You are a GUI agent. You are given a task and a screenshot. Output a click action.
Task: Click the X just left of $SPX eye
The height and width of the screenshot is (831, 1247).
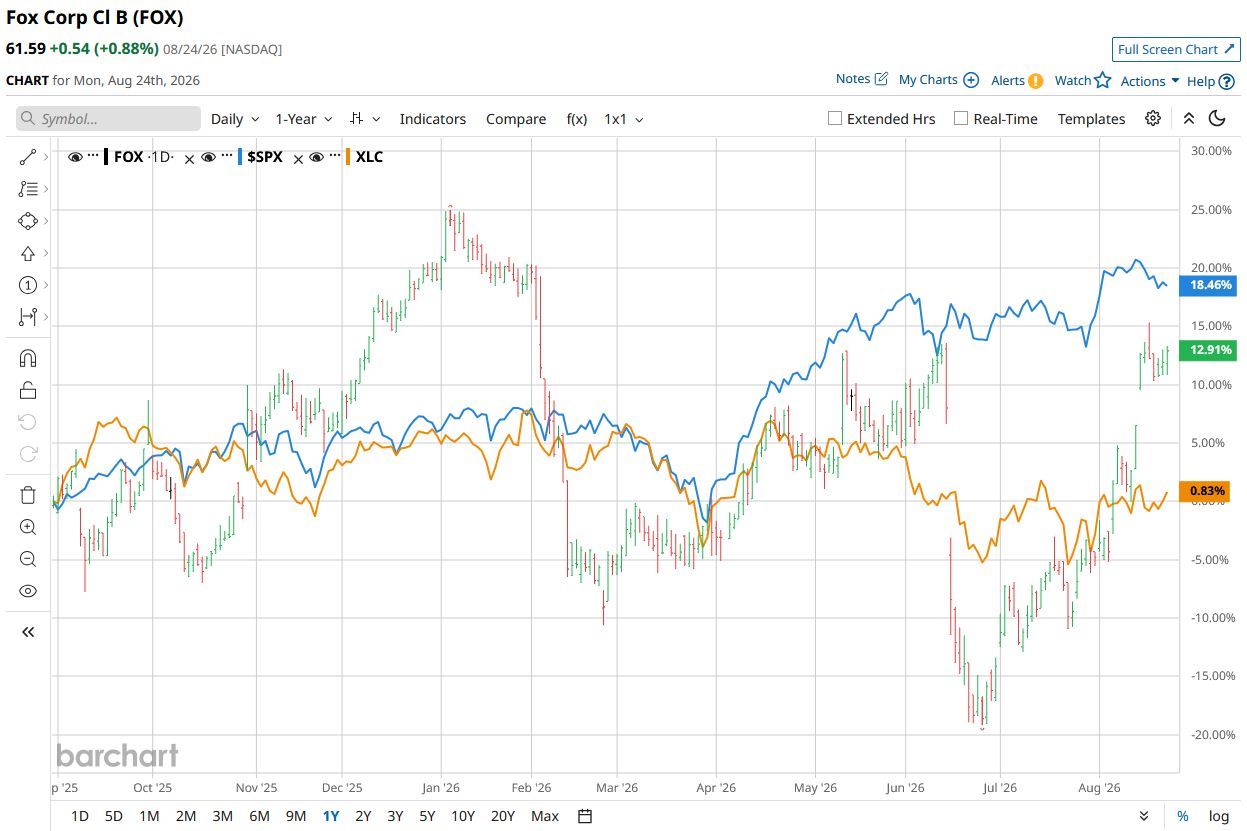tap(189, 158)
